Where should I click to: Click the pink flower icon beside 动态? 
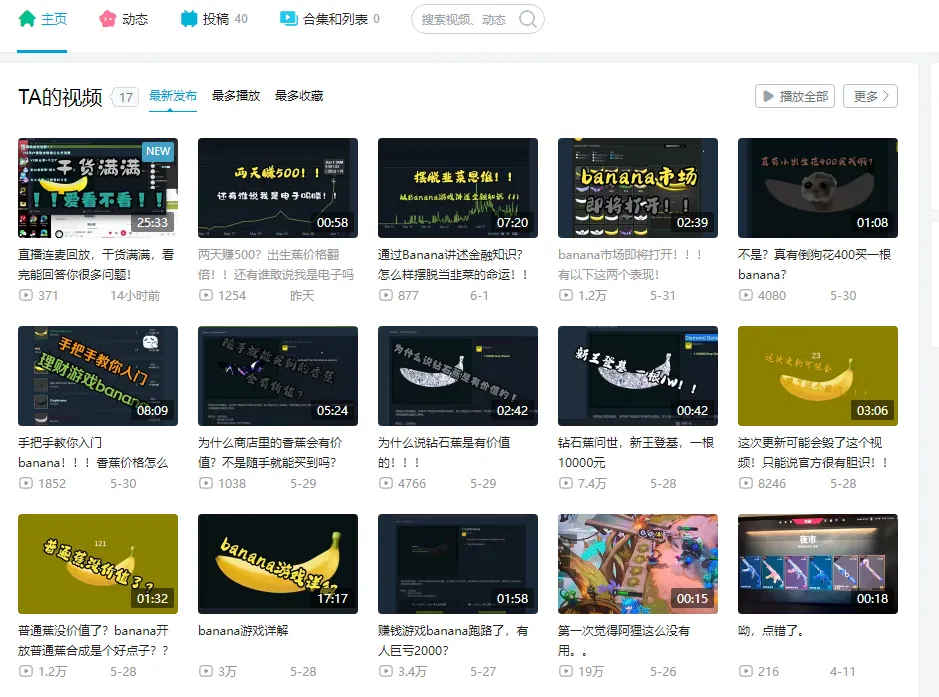pyautogui.click(x=108, y=19)
